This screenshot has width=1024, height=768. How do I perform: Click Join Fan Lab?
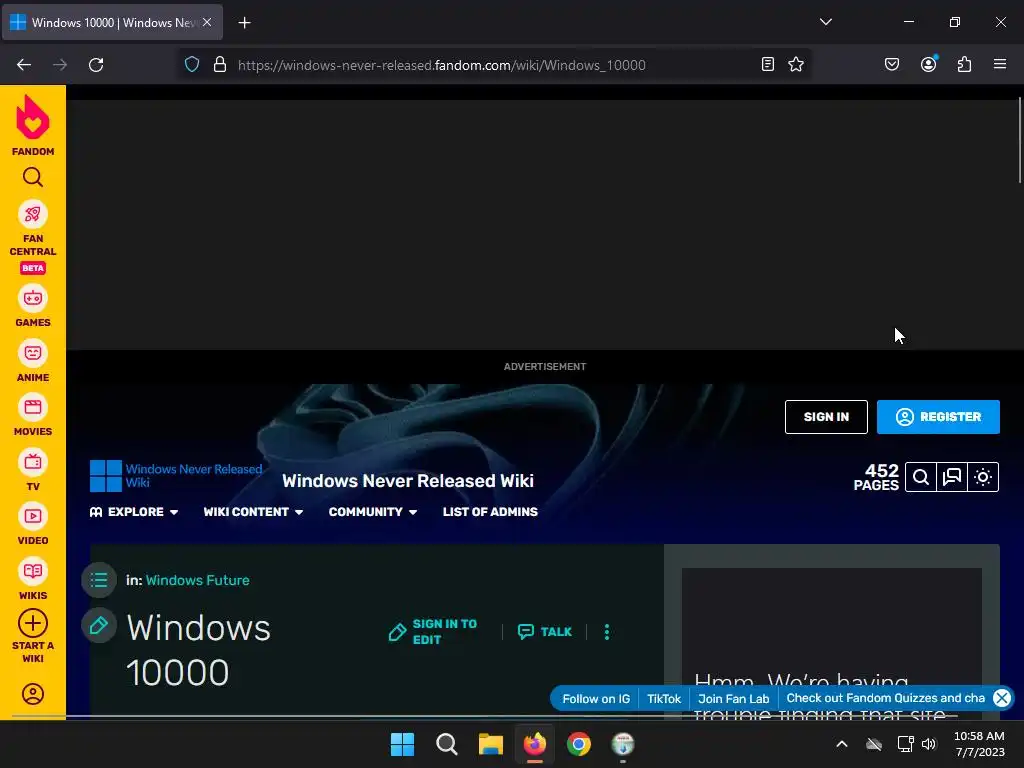coord(733,699)
